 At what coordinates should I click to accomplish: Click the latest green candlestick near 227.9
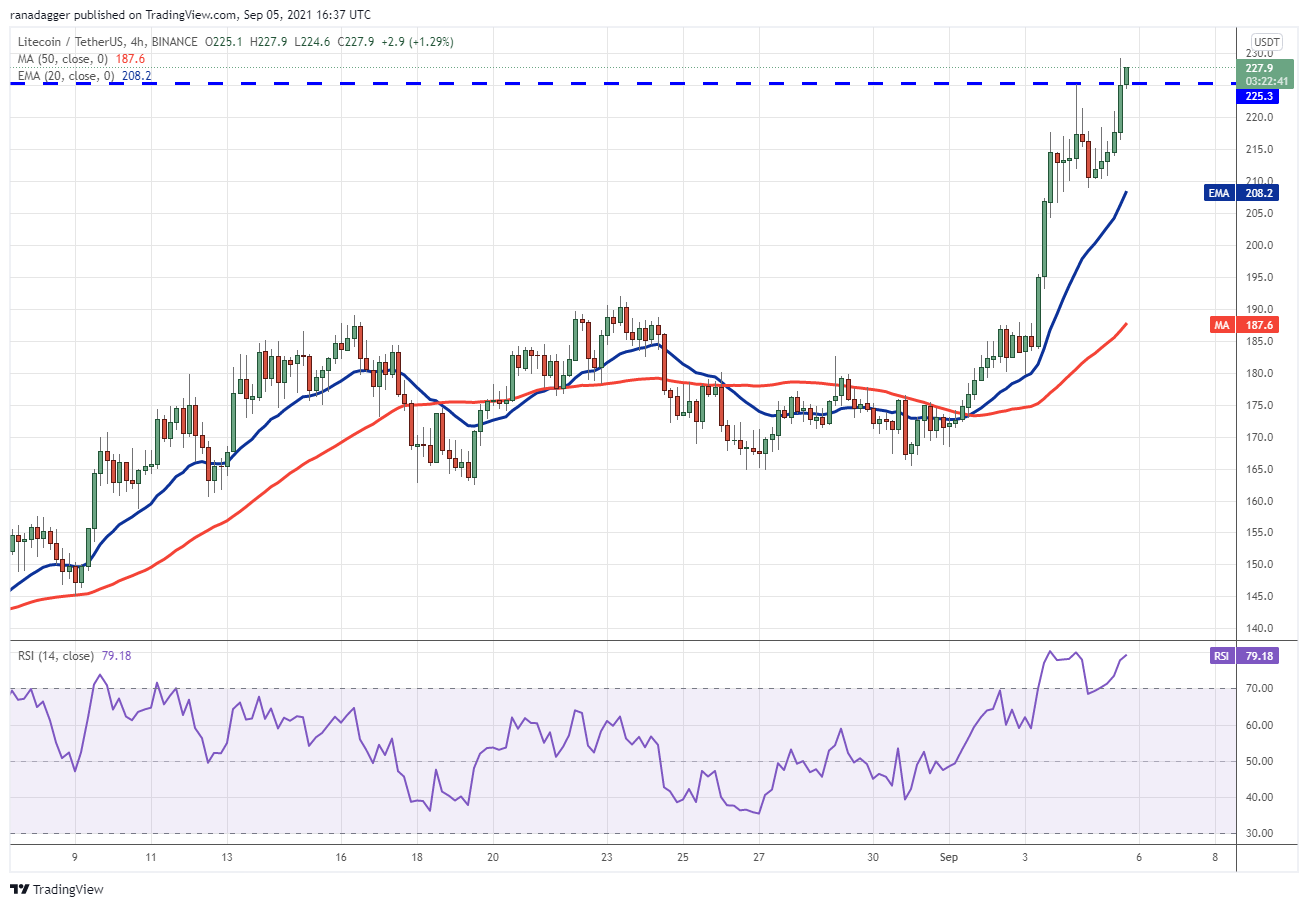1127,75
